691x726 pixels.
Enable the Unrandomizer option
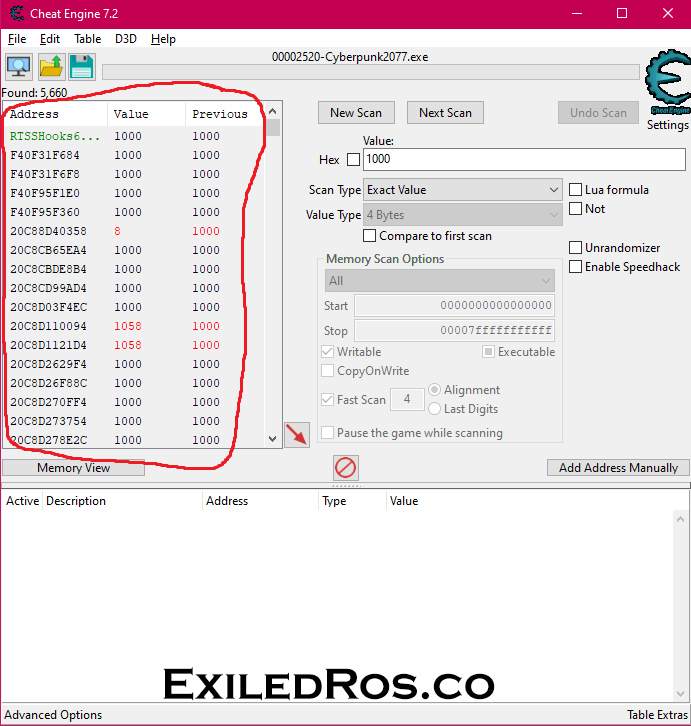coord(575,248)
